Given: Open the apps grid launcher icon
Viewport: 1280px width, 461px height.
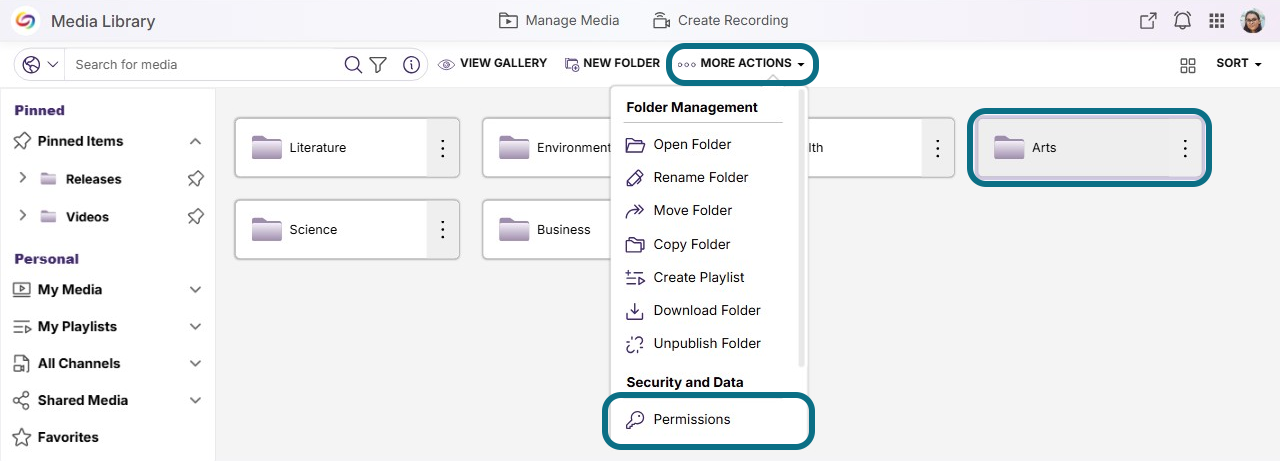Looking at the screenshot, I should (x=1217, y=21).
